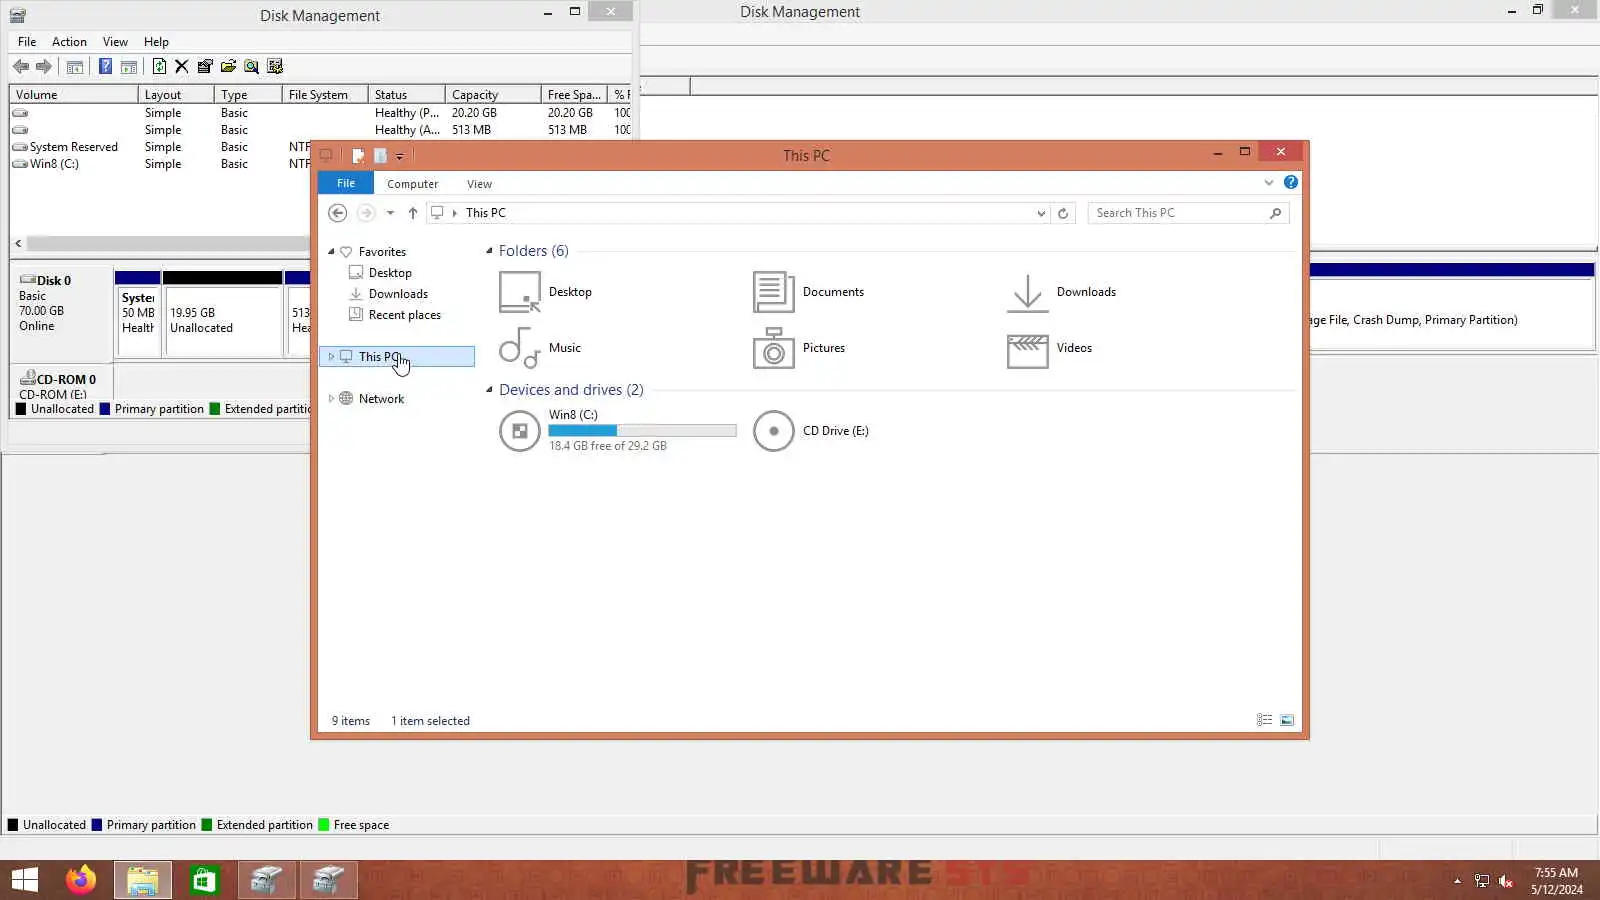Open address bar history dropdown arrow

(x=1041, y=213)
